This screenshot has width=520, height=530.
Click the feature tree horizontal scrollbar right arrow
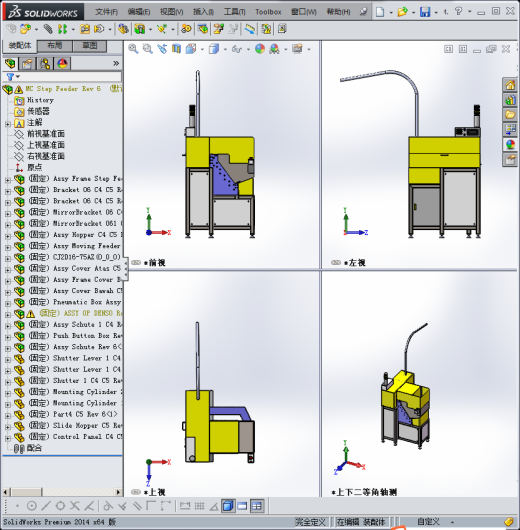[x=118, y=492]
